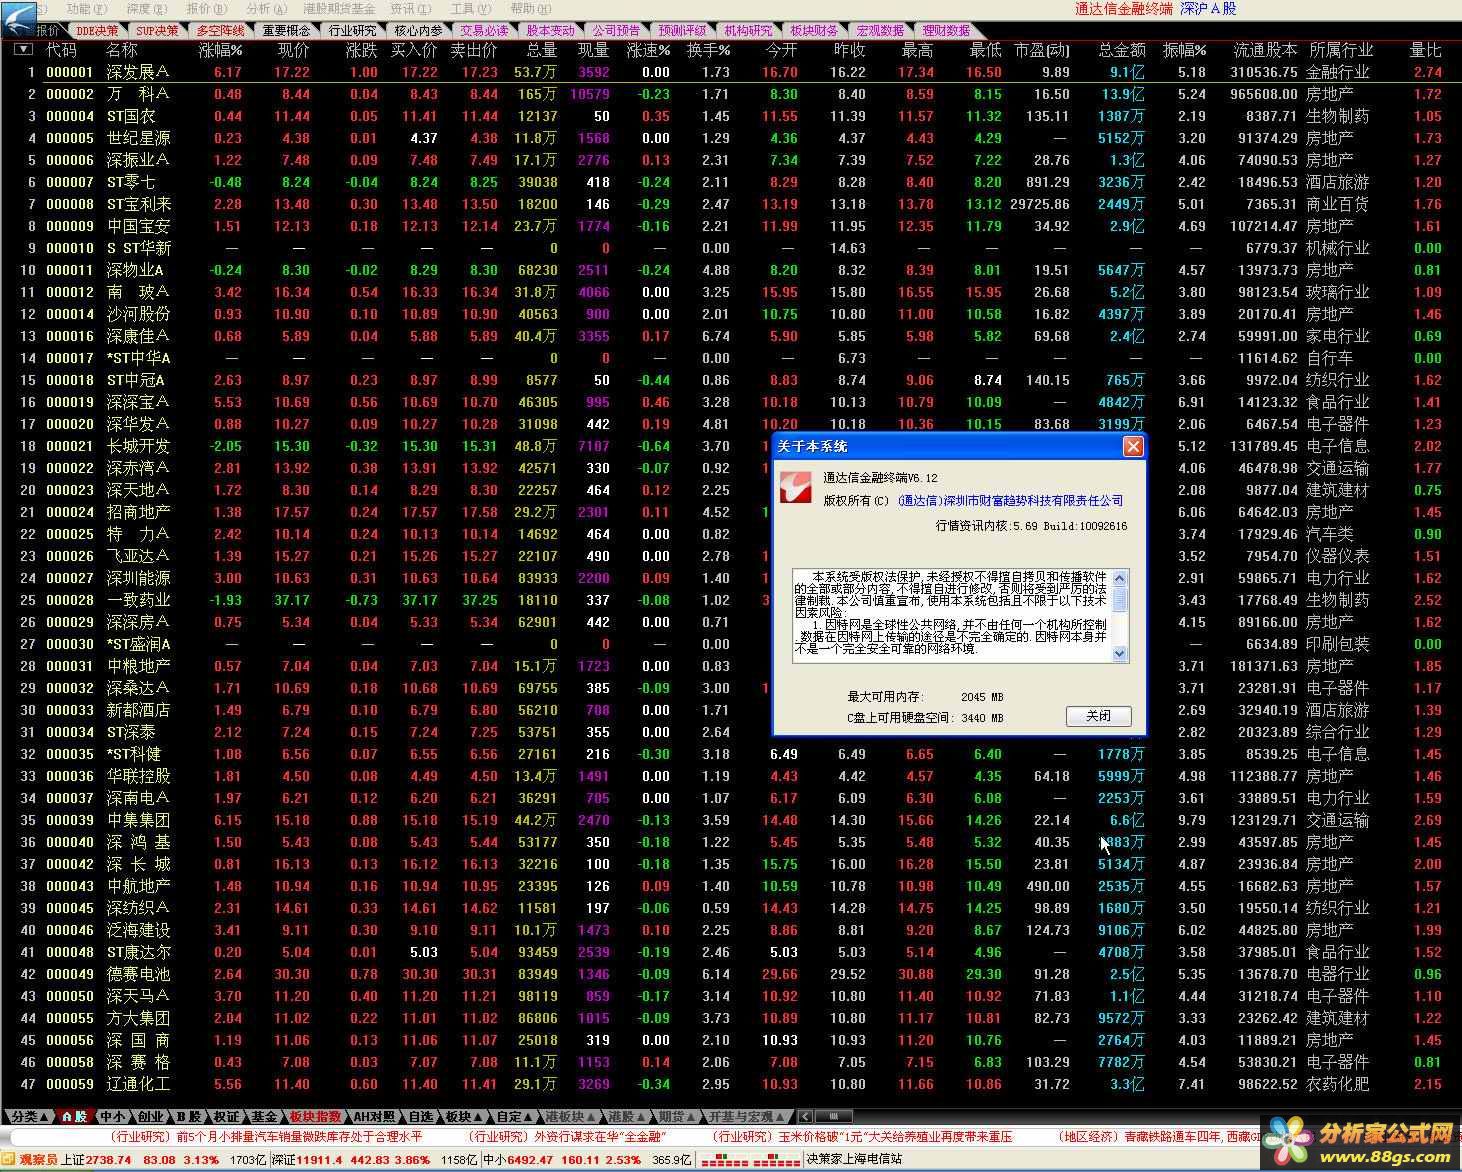This screenshot has width=1462, height=1172.
Task: Select stock row 000002 万科A
Action: (x=730, y=94)
